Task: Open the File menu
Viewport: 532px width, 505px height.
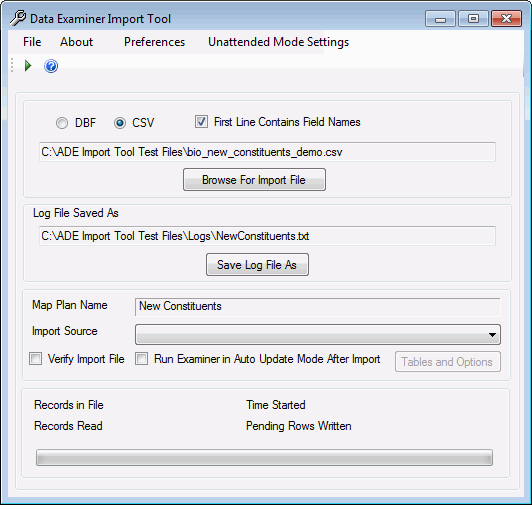Action: 32,42
